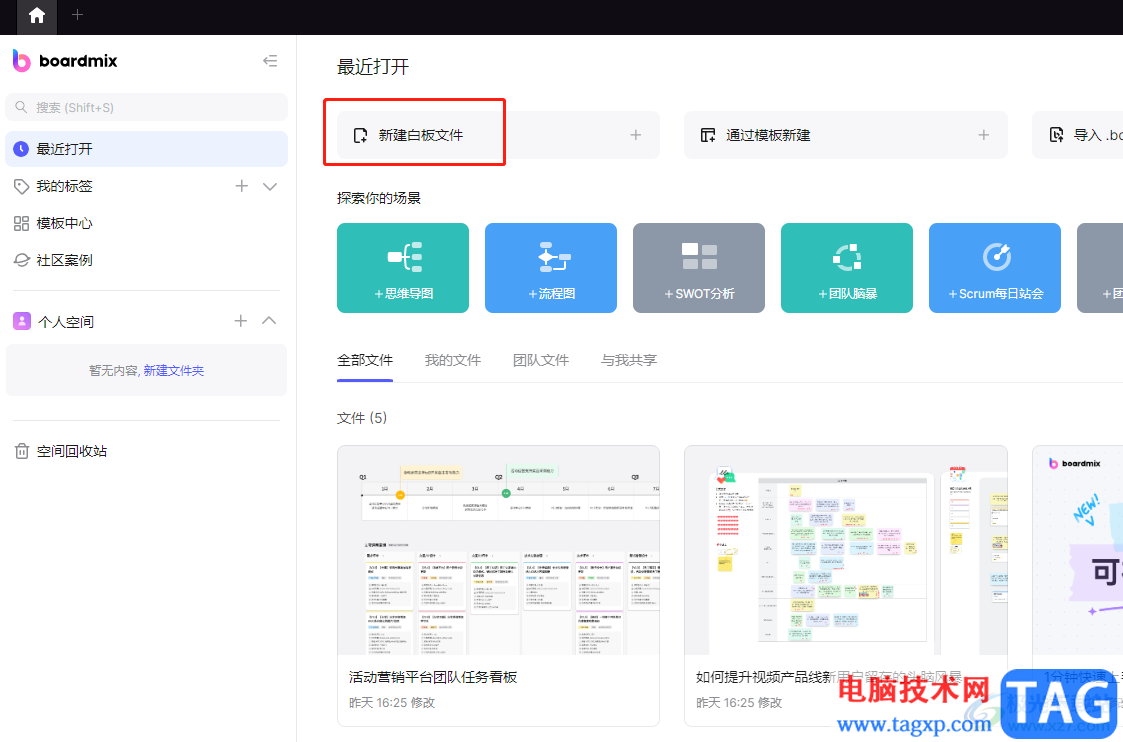Click the 最近打开 page heading
The image size is (1123, 742).
pyautogui.click(x=373, y=67)
